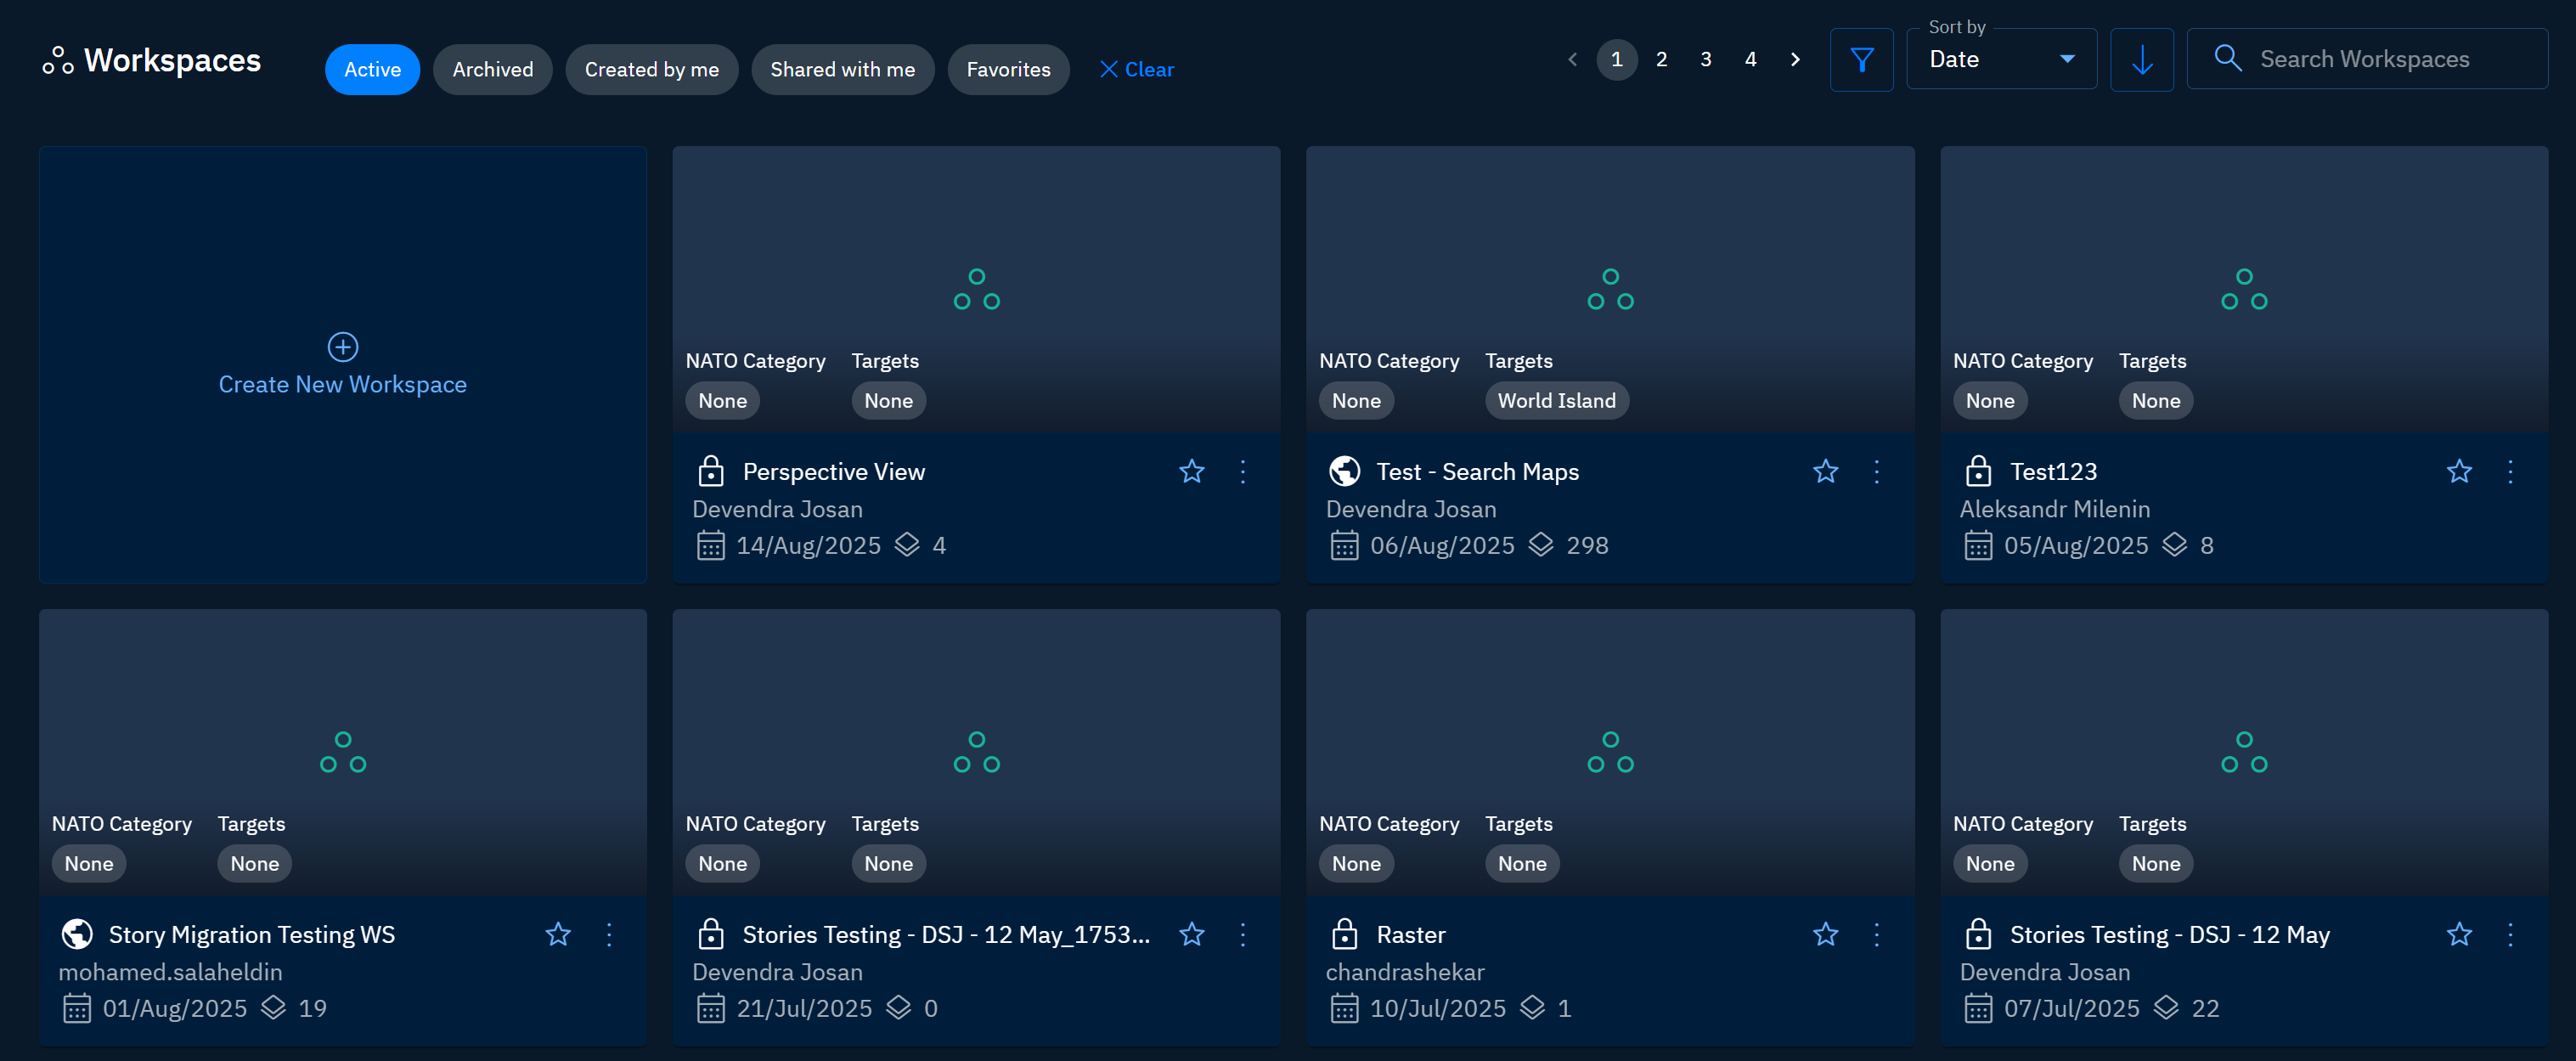Open options menu for Story Migration Testing WS
Screen dimensions: 2576x1061
608,934
